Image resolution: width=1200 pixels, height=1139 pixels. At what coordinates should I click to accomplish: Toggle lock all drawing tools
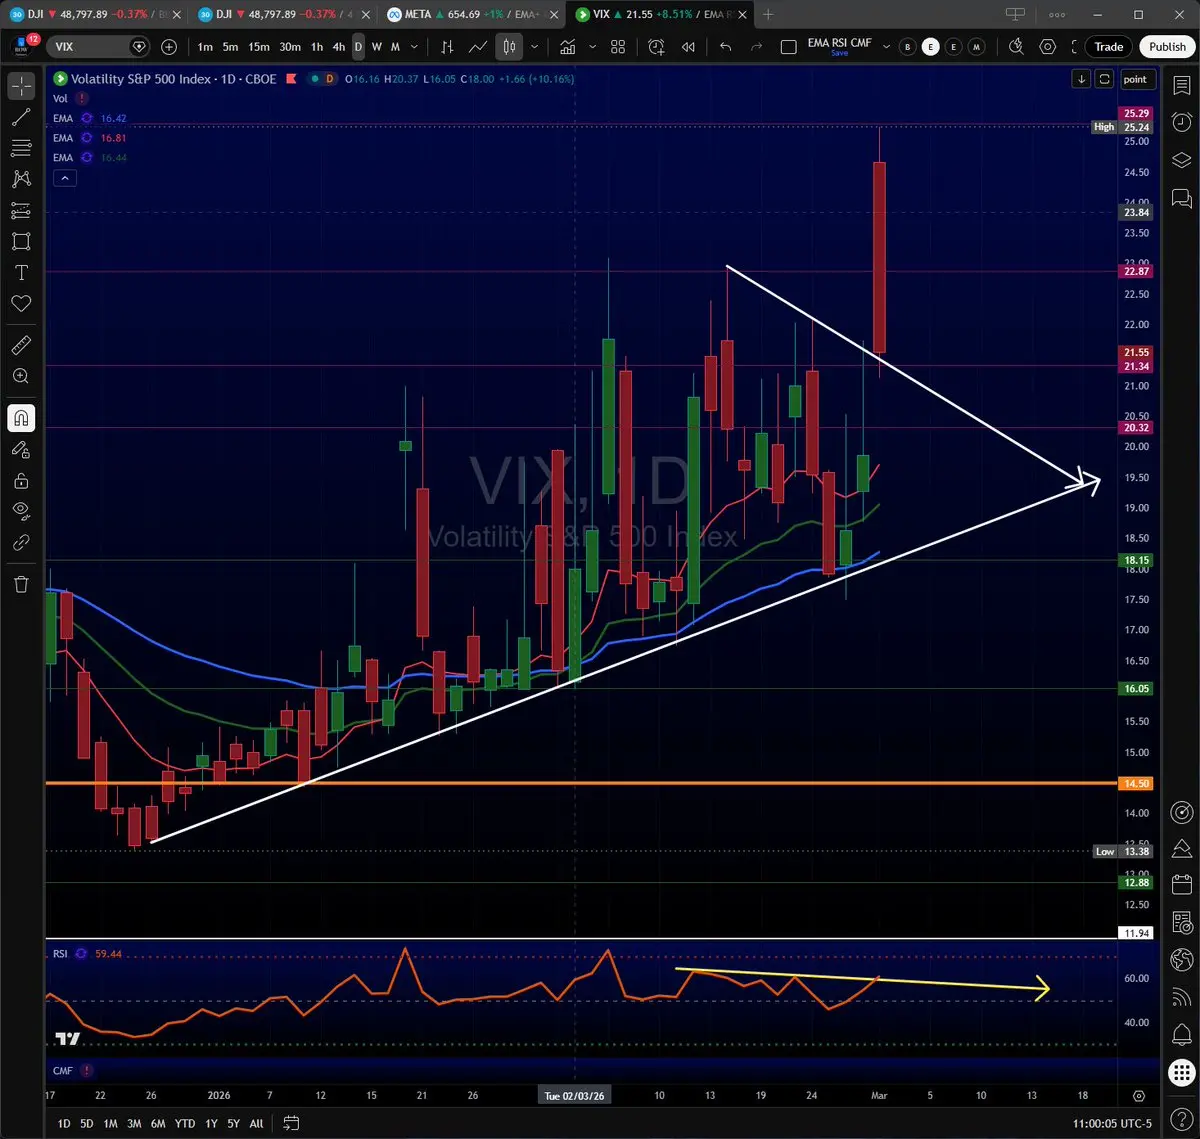tap(20, 481)
